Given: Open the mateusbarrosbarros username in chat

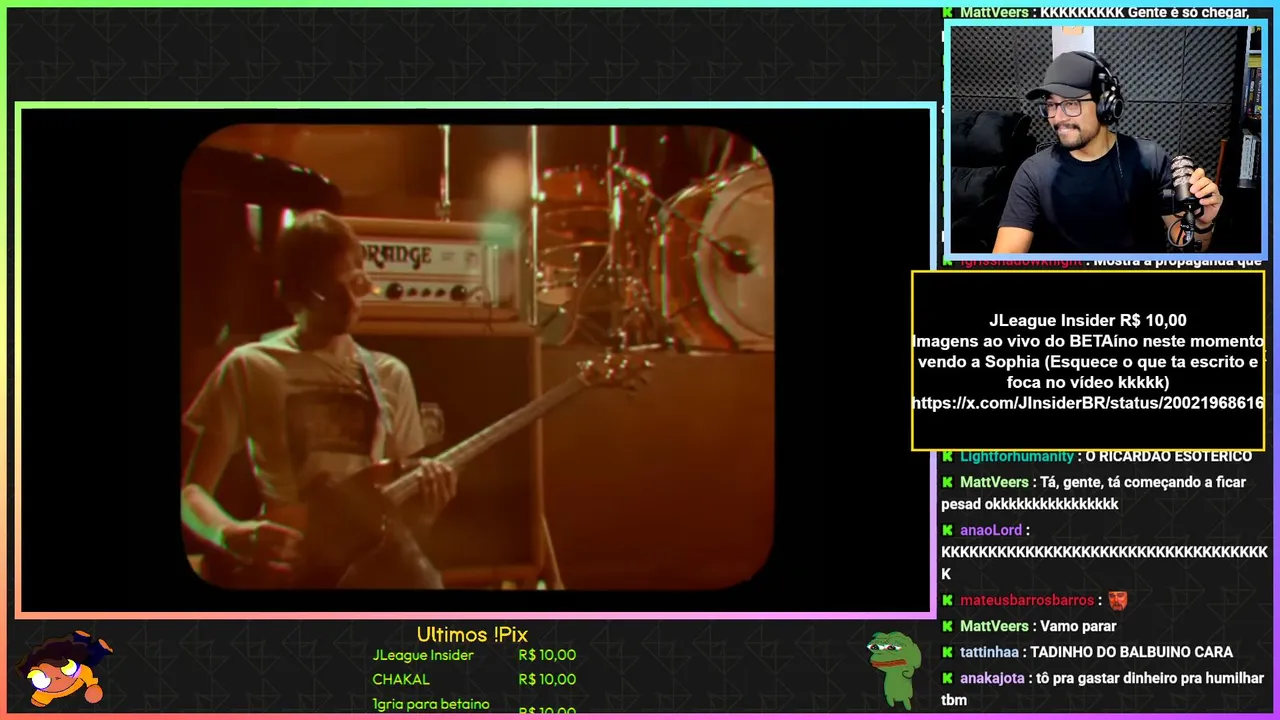Looking at the screenshot, I should (x=1027, y=600).
